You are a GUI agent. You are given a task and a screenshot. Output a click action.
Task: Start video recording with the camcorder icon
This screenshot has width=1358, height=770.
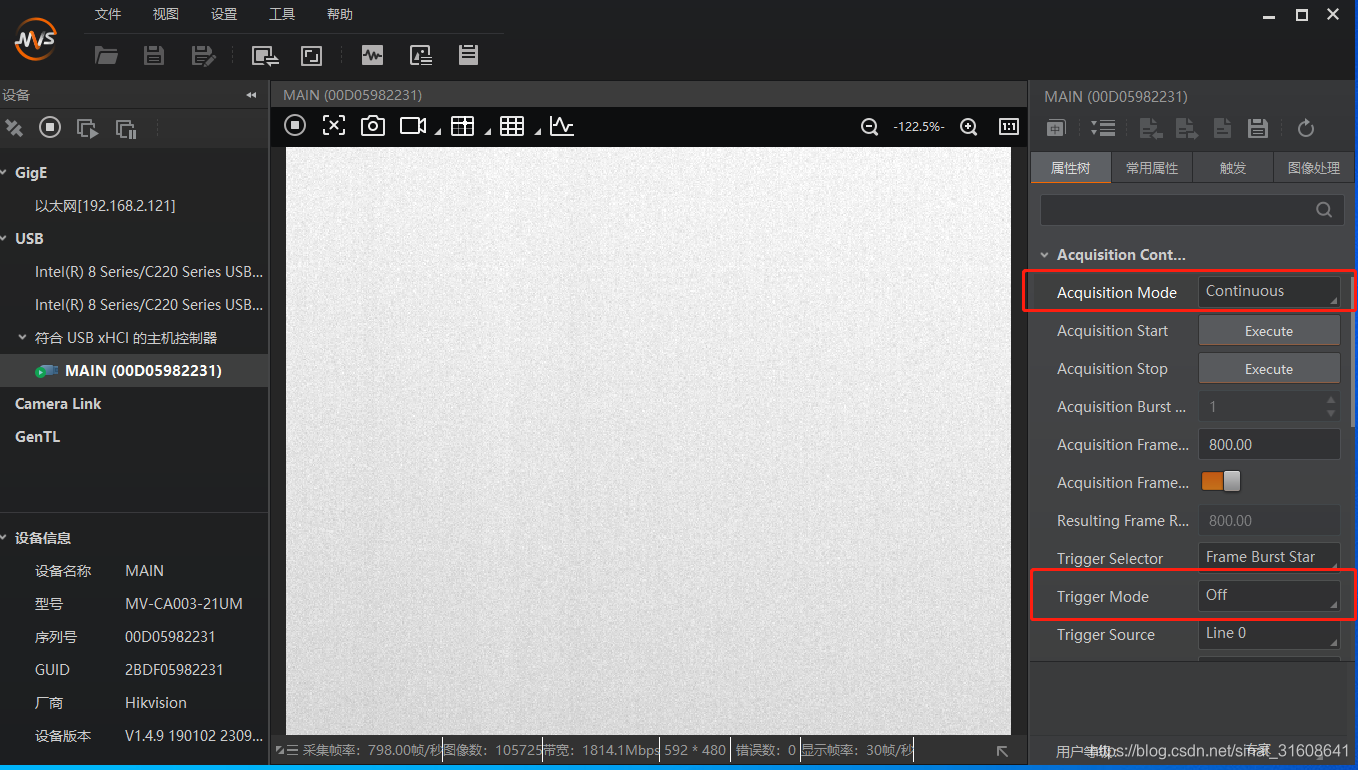[x=412, y=125]
